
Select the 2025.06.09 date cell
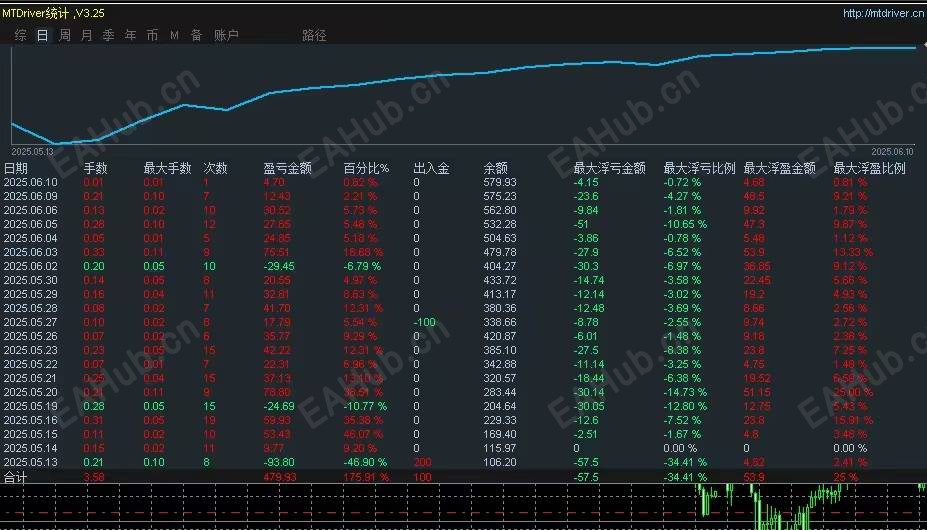click(31, 196)
